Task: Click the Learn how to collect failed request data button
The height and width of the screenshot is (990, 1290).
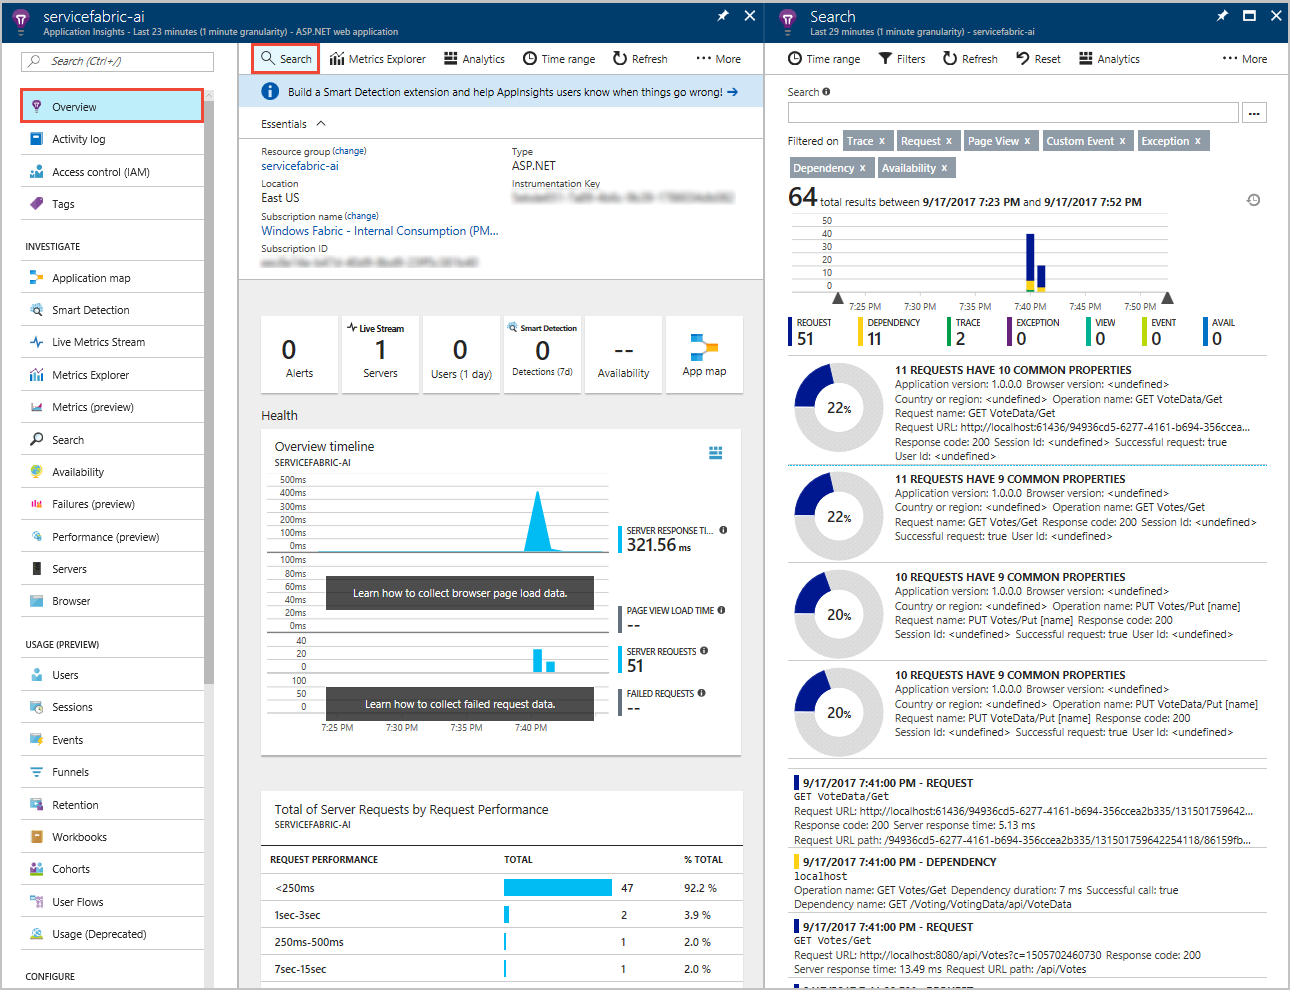Action: (460, 704)
